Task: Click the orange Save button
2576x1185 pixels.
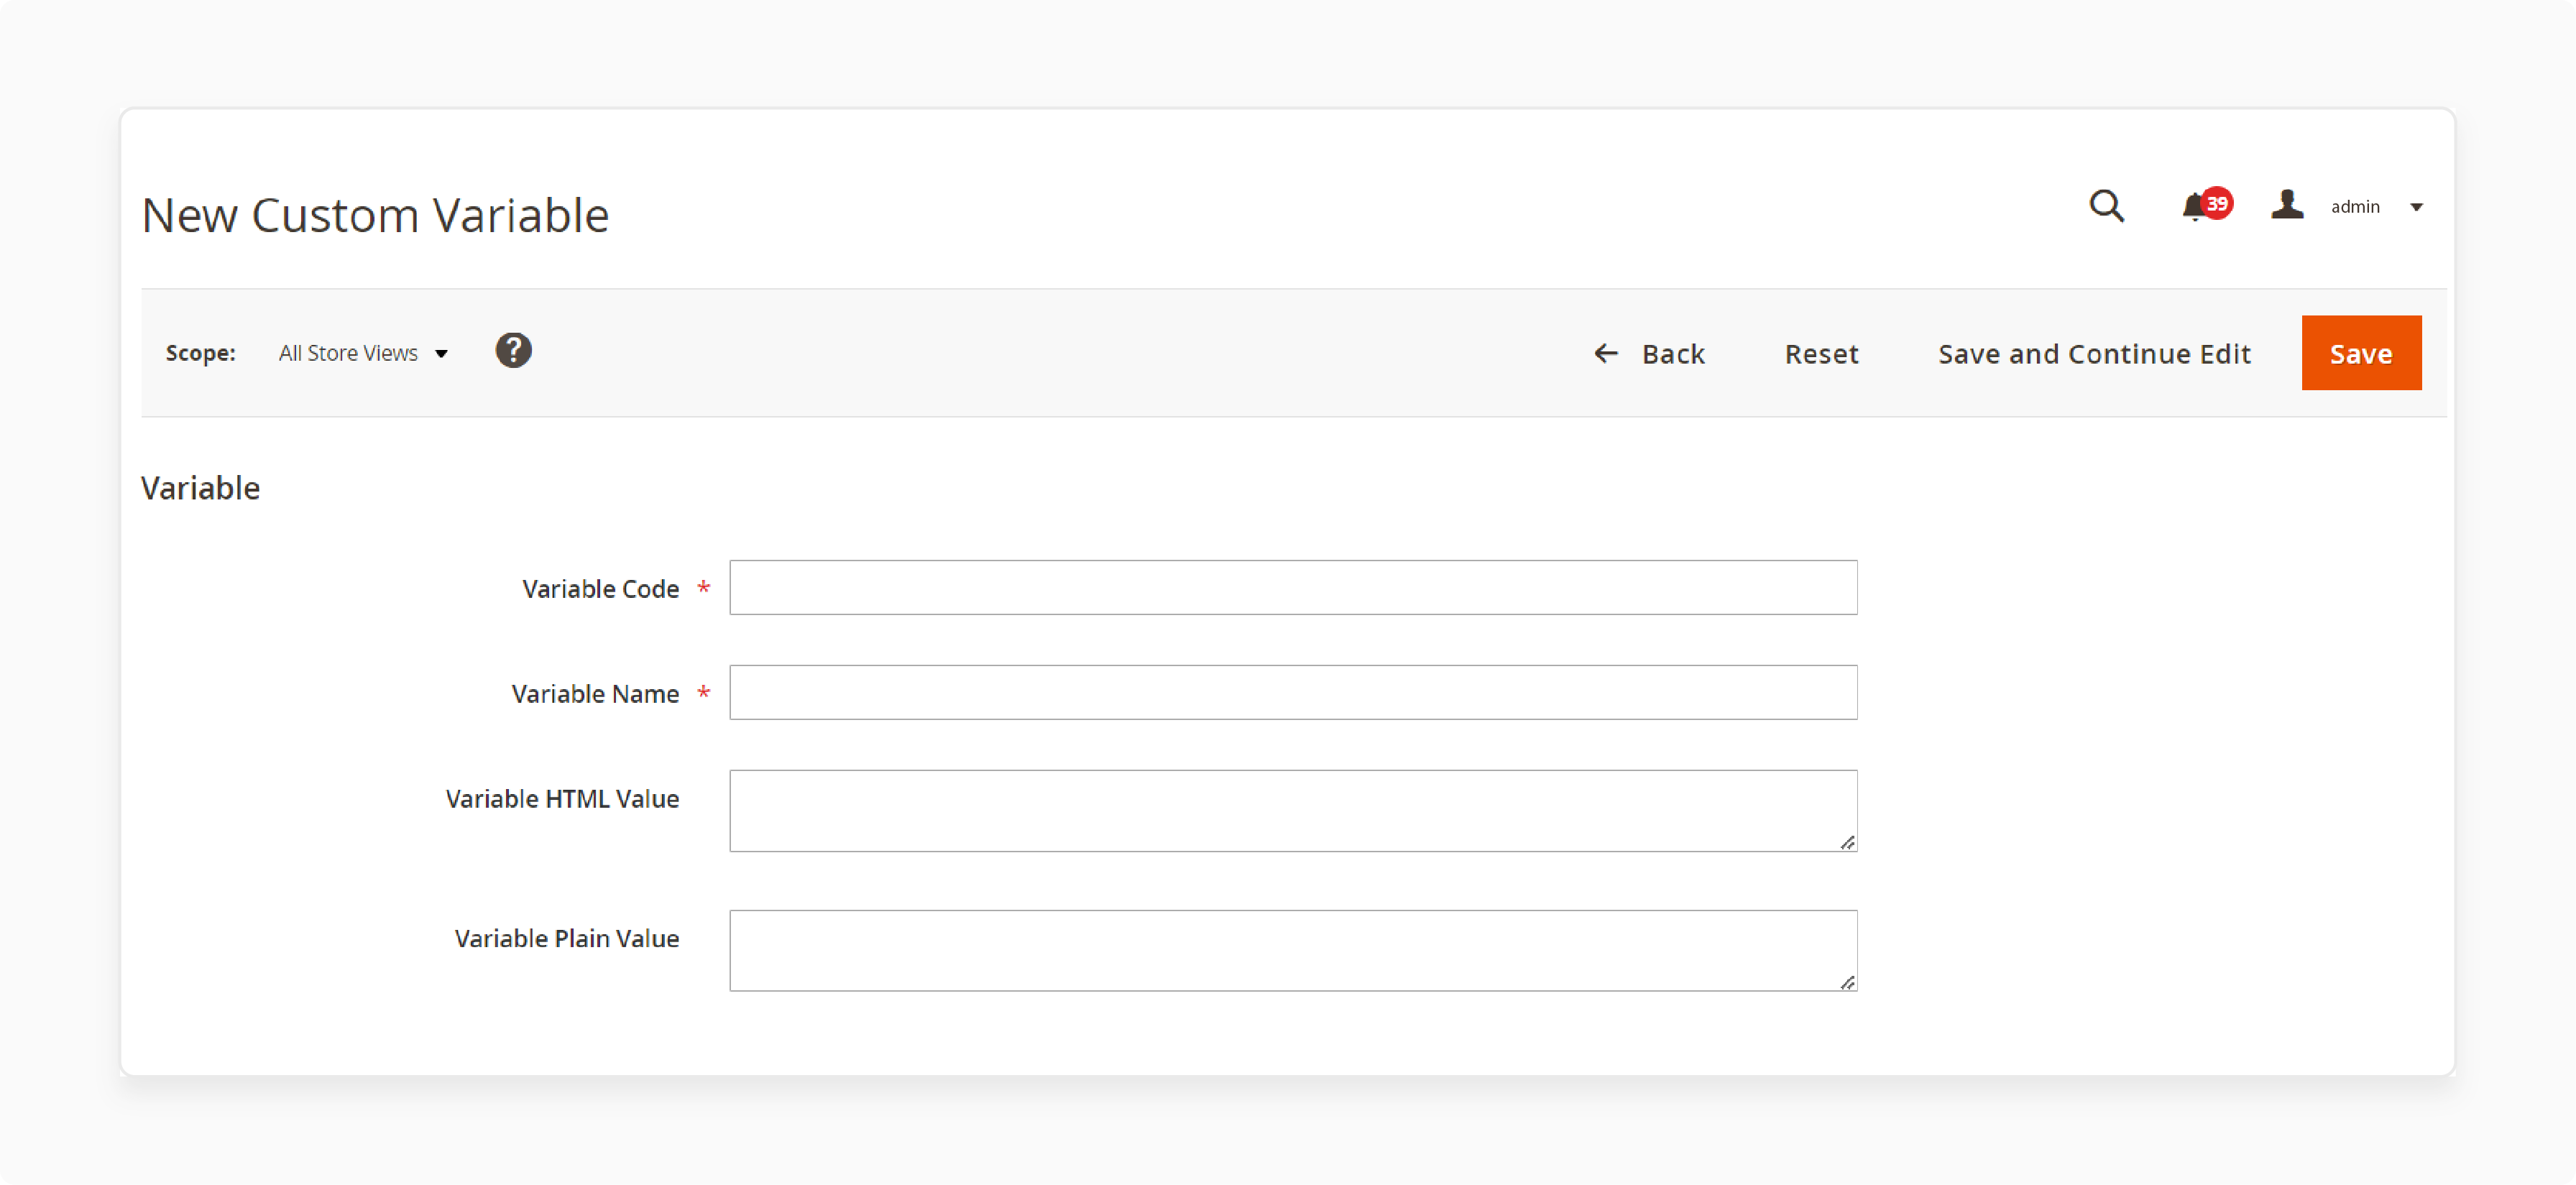Action: pos(2361,353)
